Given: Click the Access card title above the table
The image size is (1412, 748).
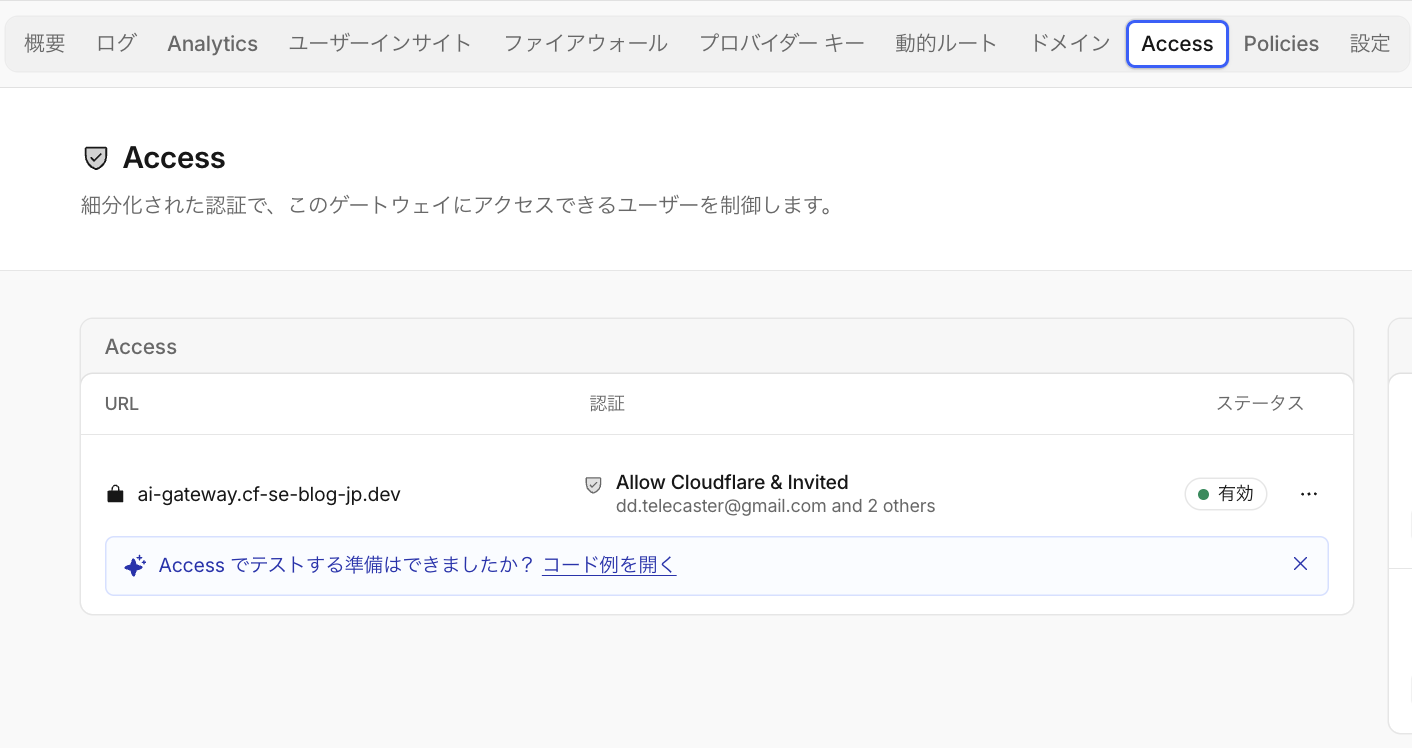Looking at the screenshot, I should (x=141, y=347).
